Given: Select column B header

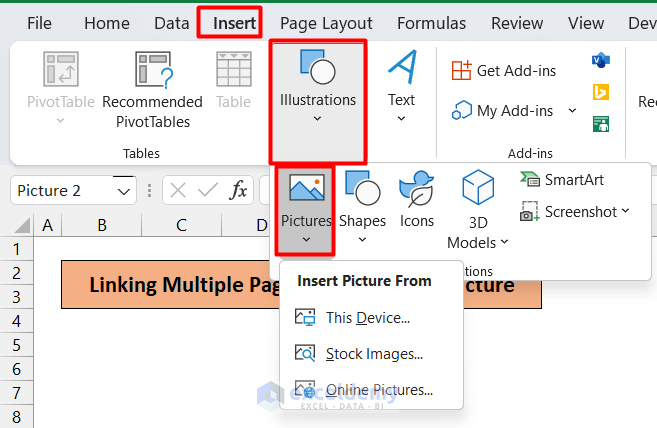Looking at the screenshot, I should coord(102,226).
